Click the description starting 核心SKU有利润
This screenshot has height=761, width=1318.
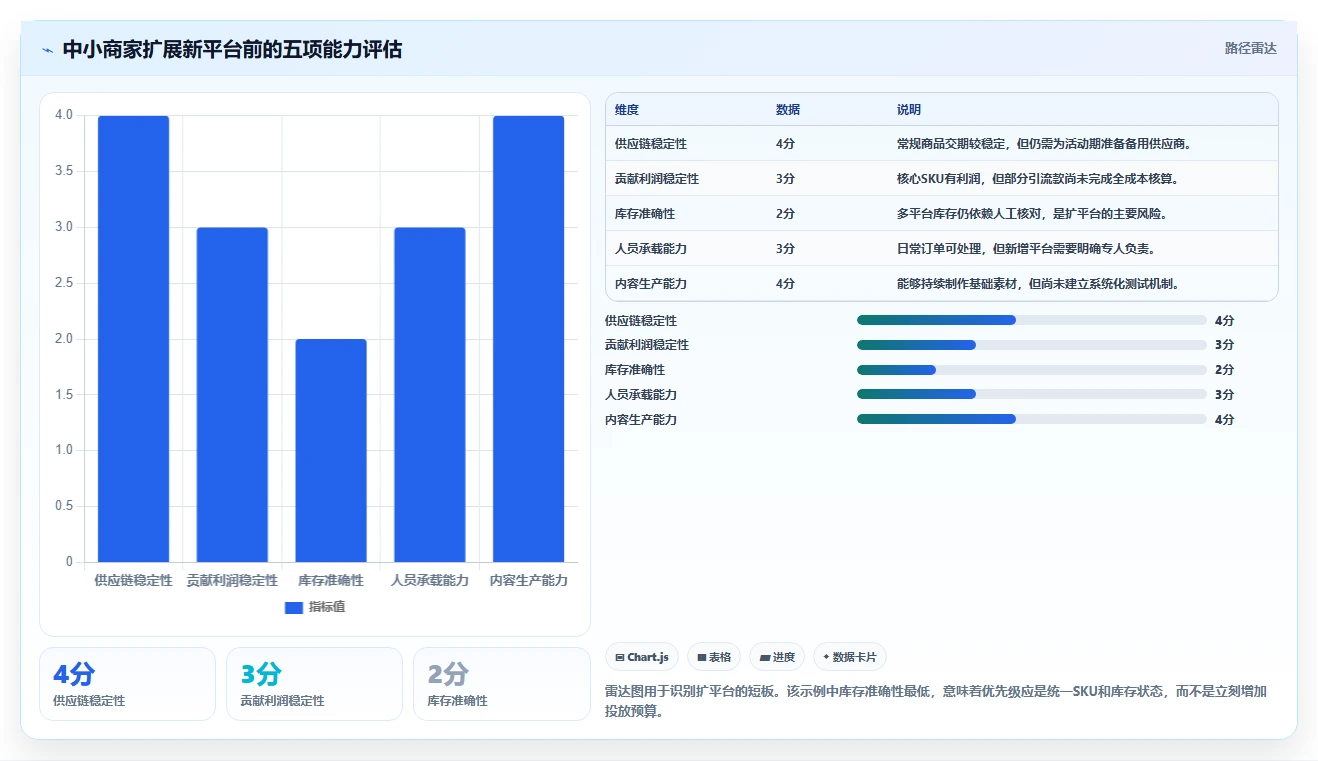coord(1038,179)
